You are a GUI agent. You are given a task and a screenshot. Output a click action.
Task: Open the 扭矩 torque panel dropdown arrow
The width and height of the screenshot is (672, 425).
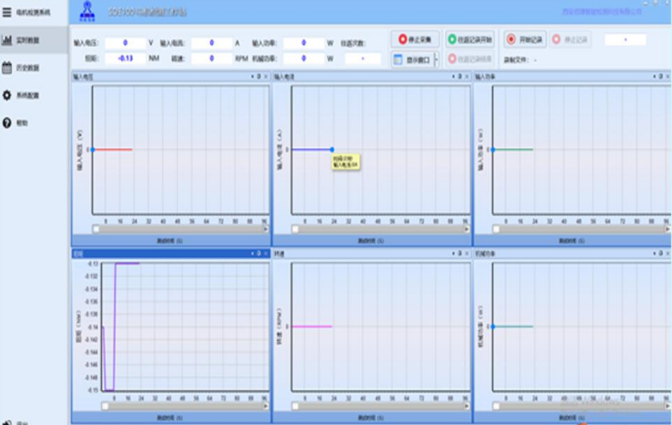pos(252,254)
